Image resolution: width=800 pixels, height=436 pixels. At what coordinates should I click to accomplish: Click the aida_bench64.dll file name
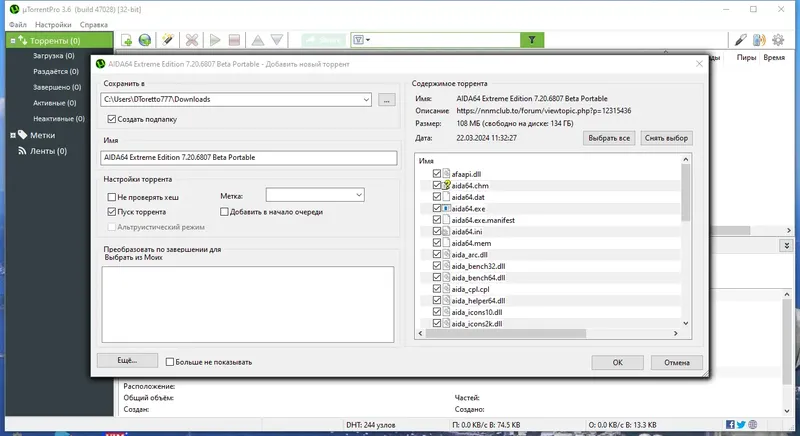[478, 278]
